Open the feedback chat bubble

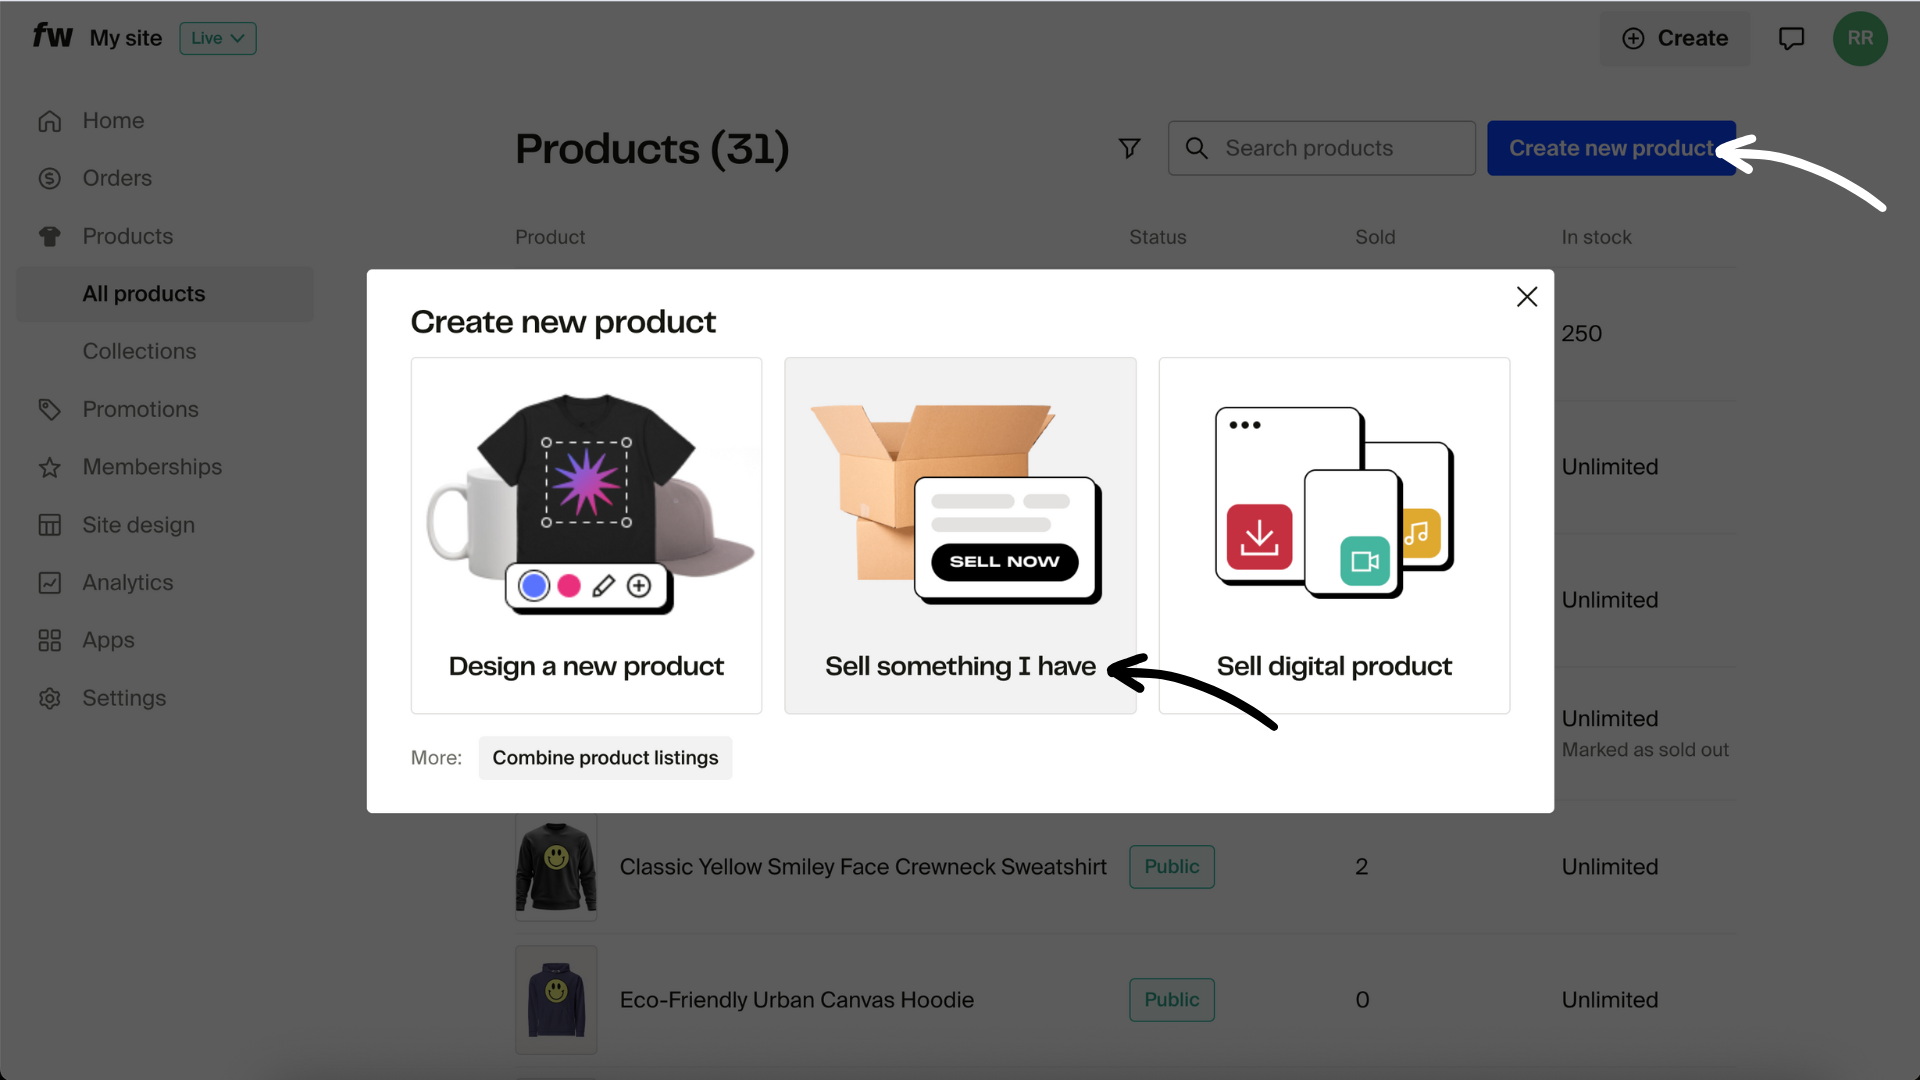(1790, 38)
